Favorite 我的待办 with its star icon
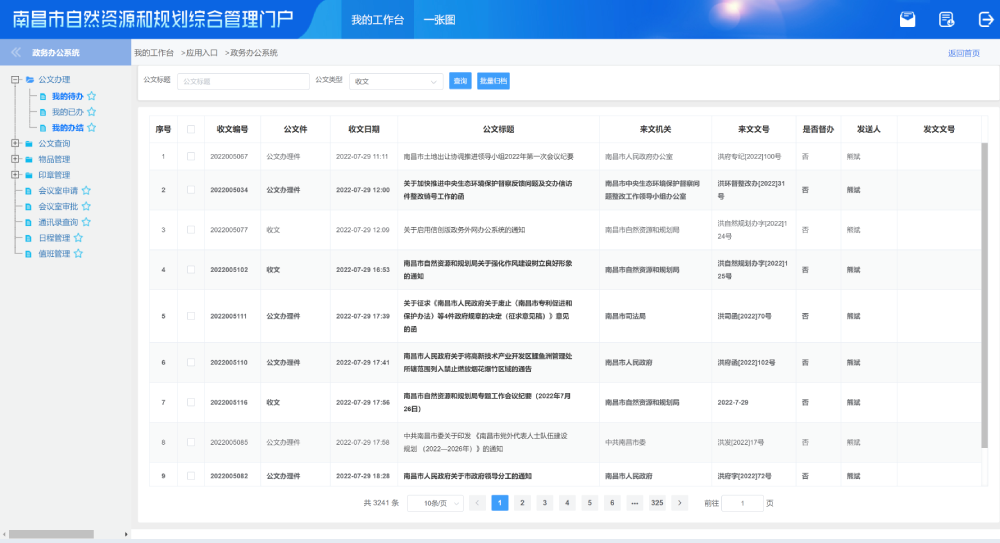Image resolution: width=1000 pixels, height=543 pixels. coord(92,96)
